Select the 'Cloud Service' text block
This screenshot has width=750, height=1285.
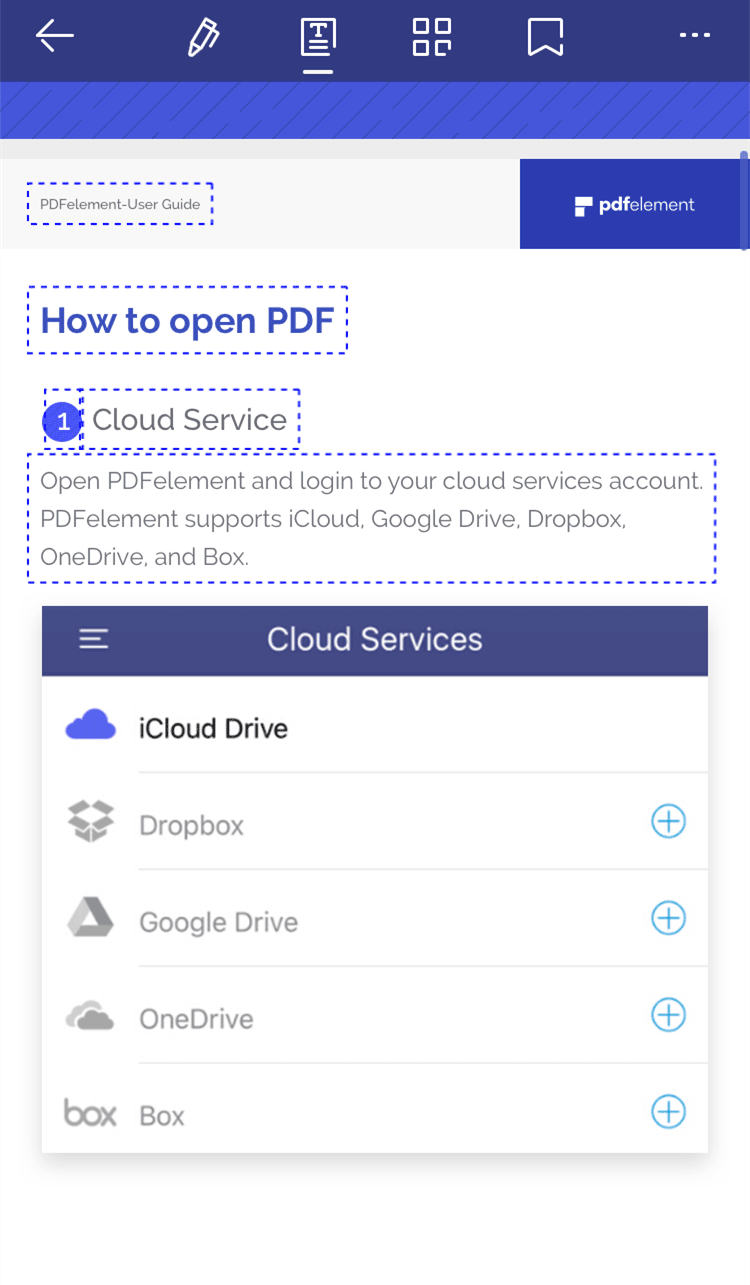tap(190, 419)
